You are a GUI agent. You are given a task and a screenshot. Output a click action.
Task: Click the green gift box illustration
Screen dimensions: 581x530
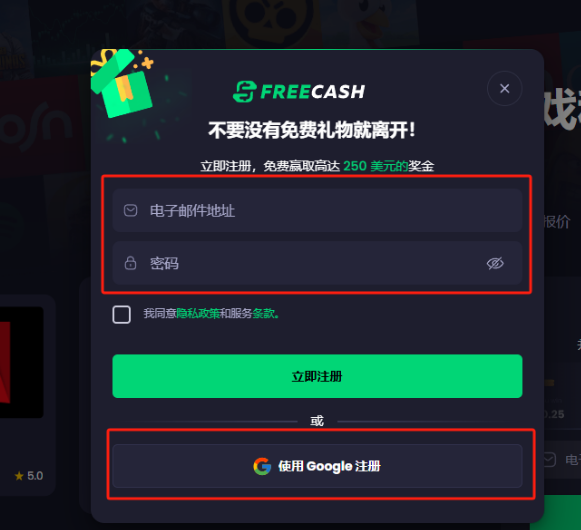click(x=122, y=83)
